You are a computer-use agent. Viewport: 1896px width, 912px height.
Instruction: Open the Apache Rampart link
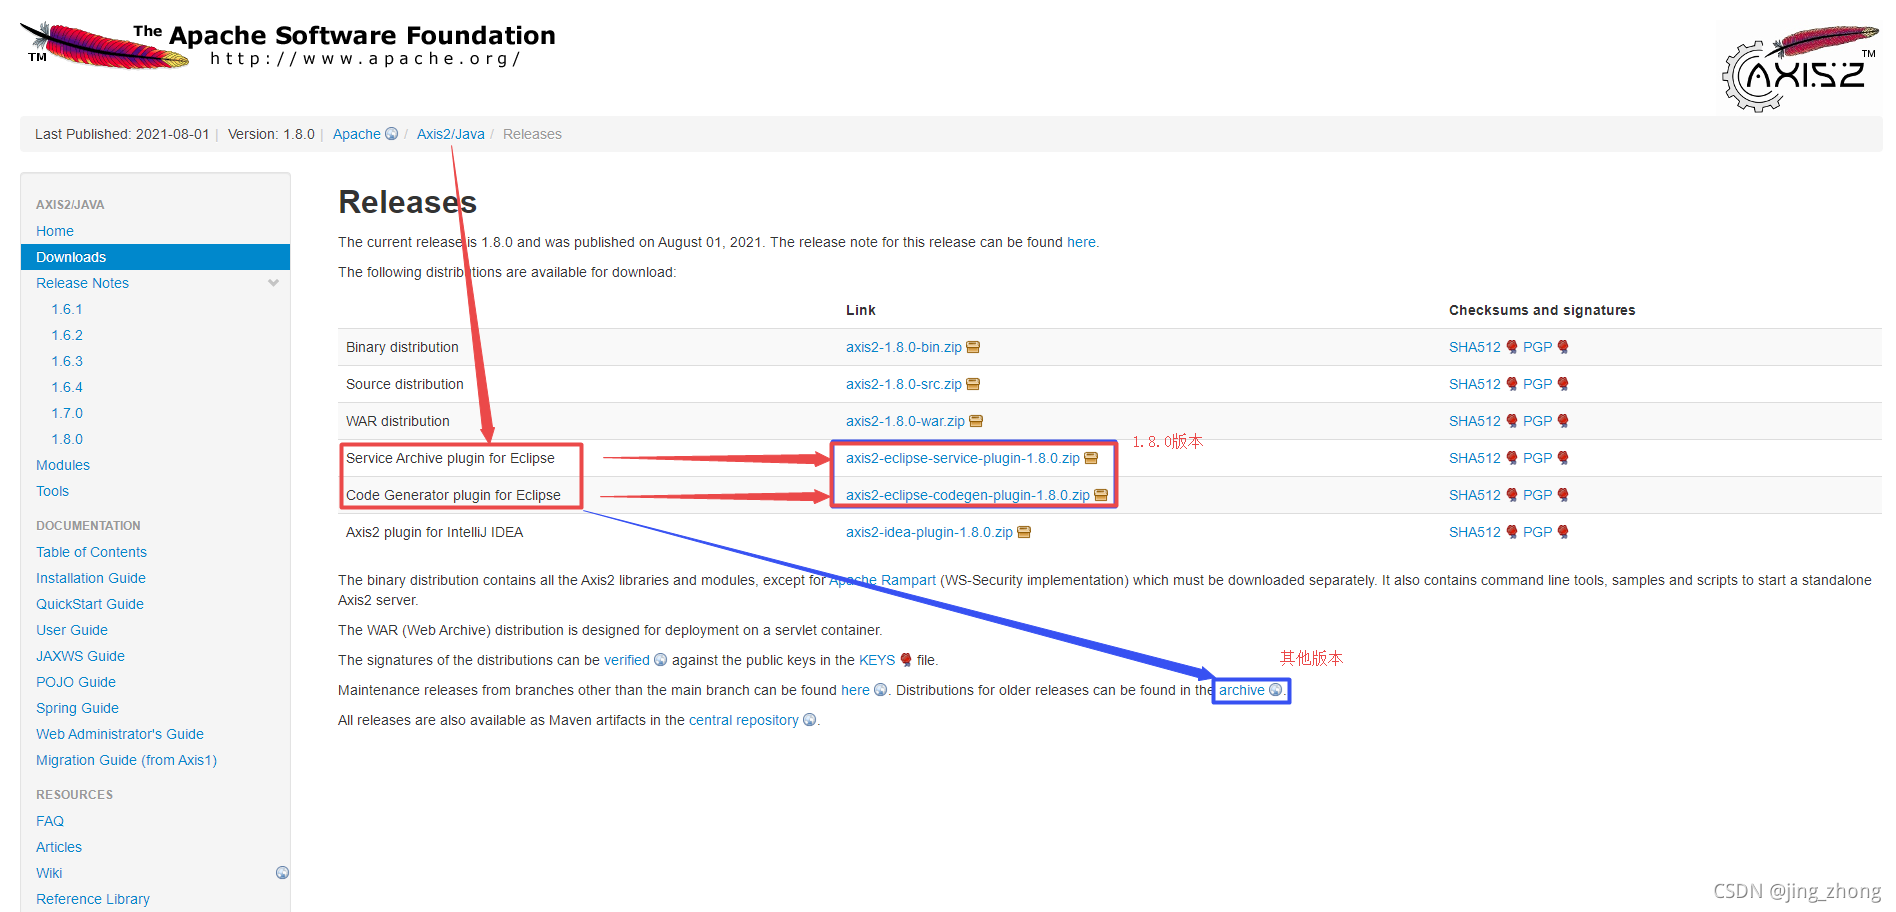(x=883, y=580)
